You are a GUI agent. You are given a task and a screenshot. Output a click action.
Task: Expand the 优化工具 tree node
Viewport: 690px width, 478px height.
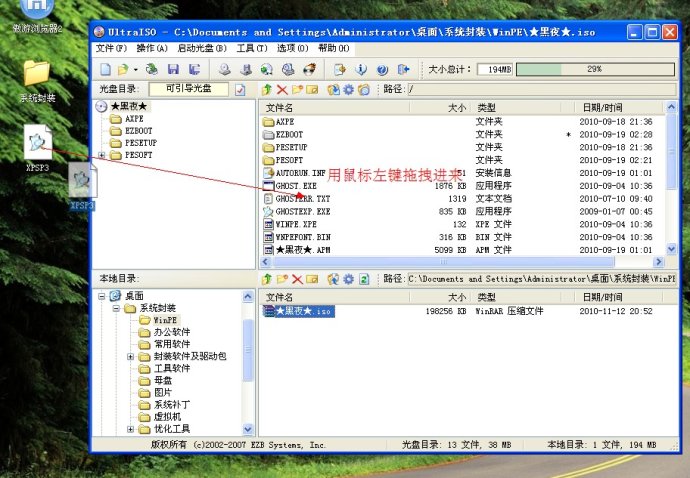pyautogui.click(x=131, y=429)
